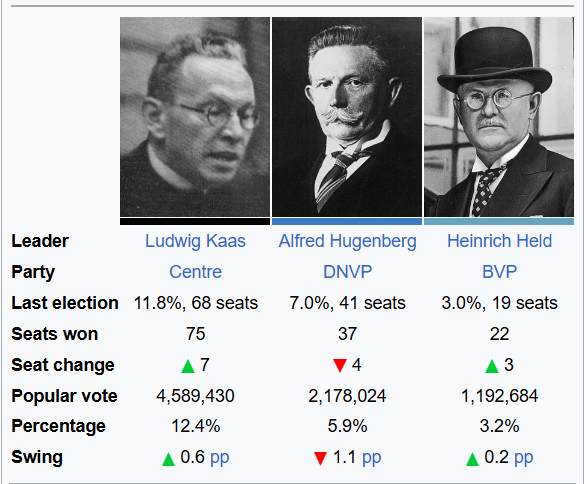Open the Alfred Hugenberg portrait photo

click(x=347, y=117)
